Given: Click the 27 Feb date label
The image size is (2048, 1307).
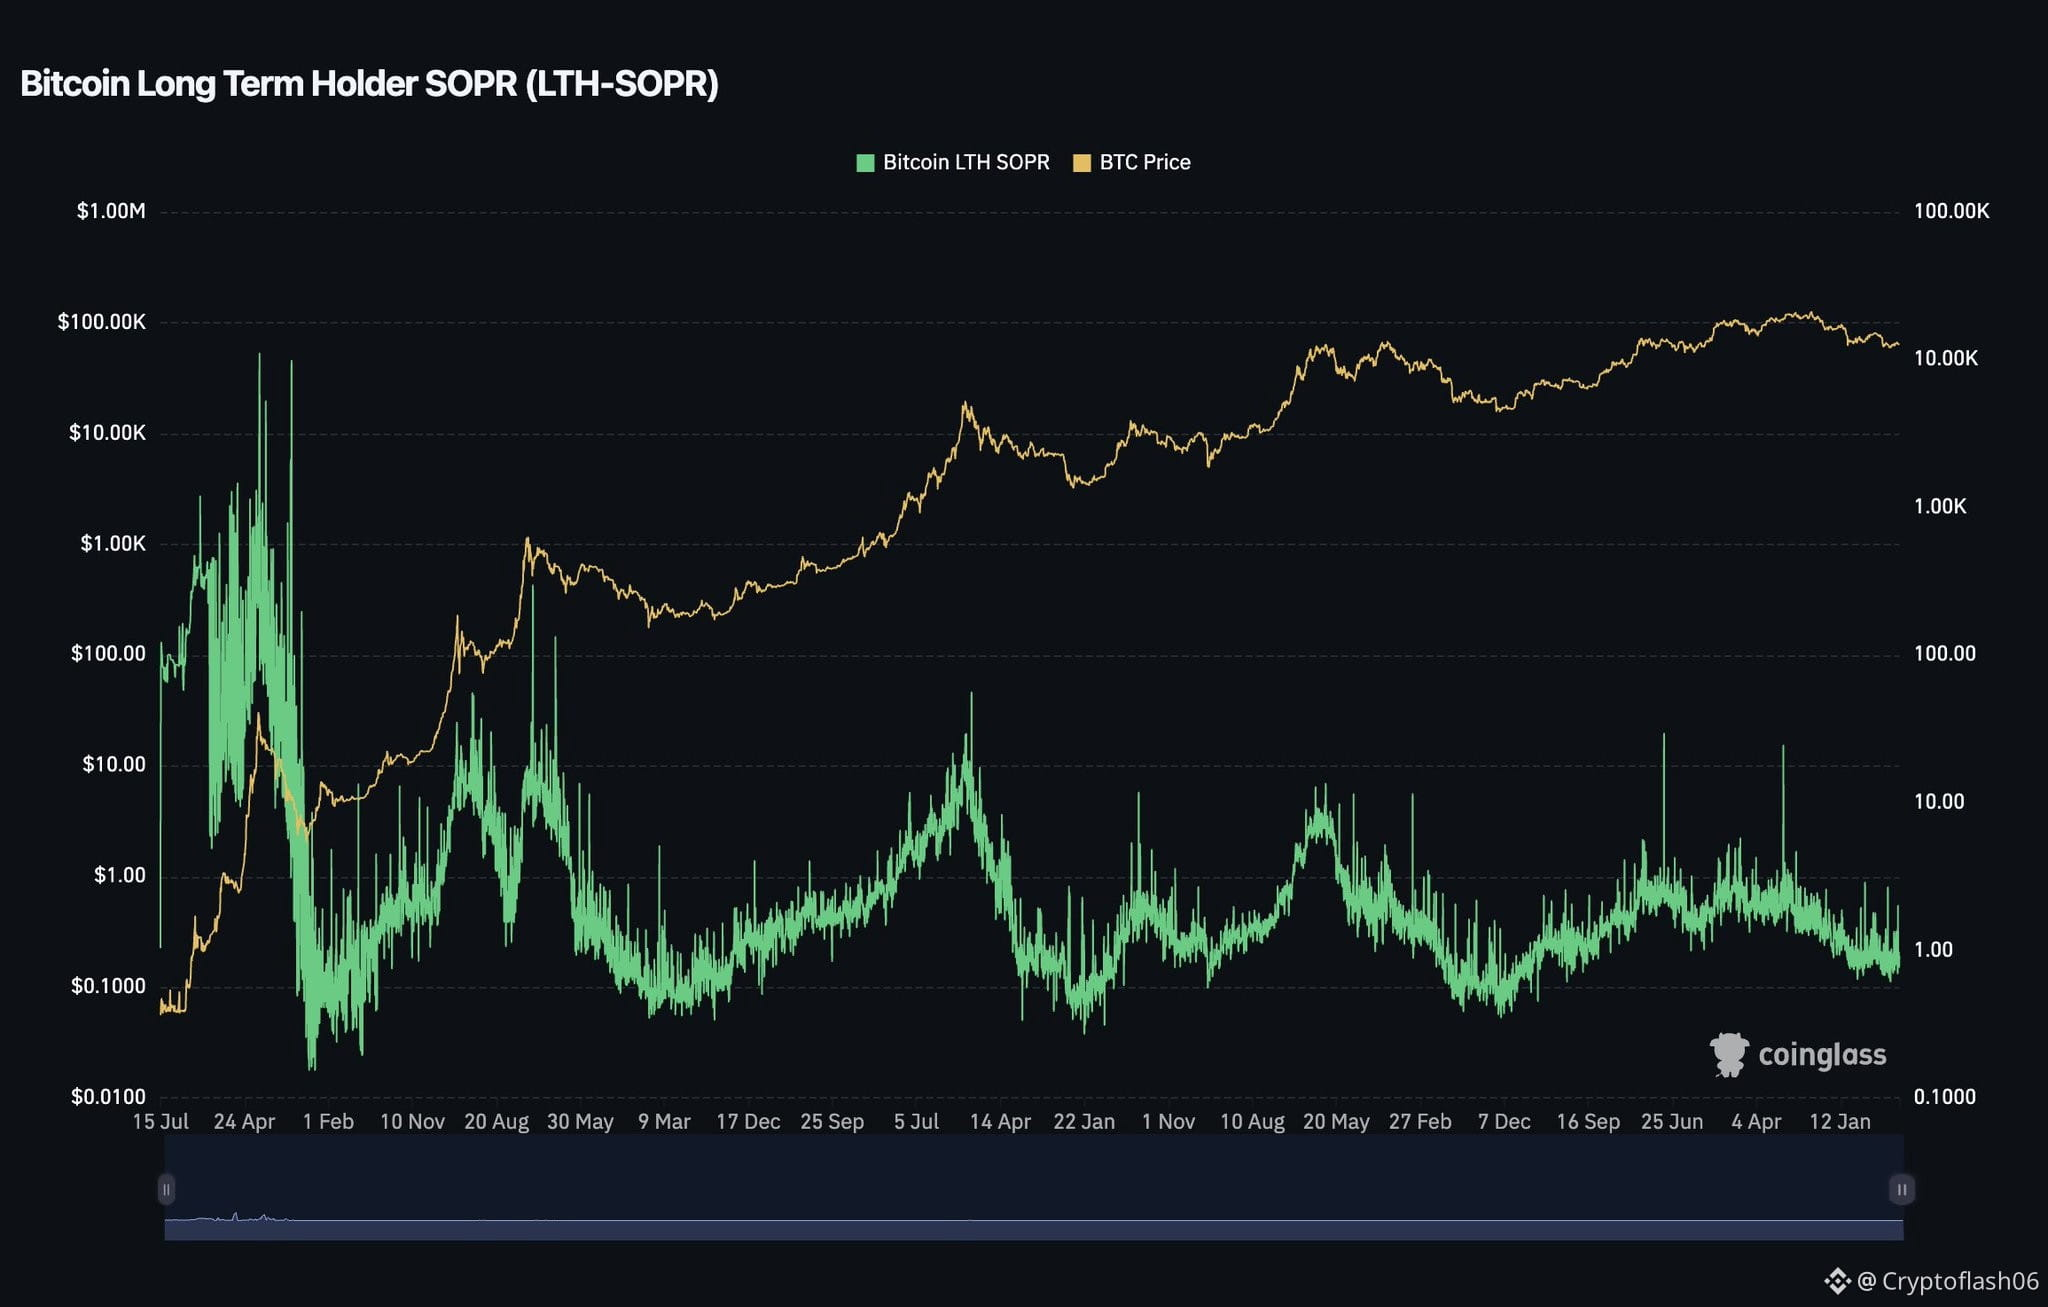Looking at the screenshot, I should 1420,1122.
